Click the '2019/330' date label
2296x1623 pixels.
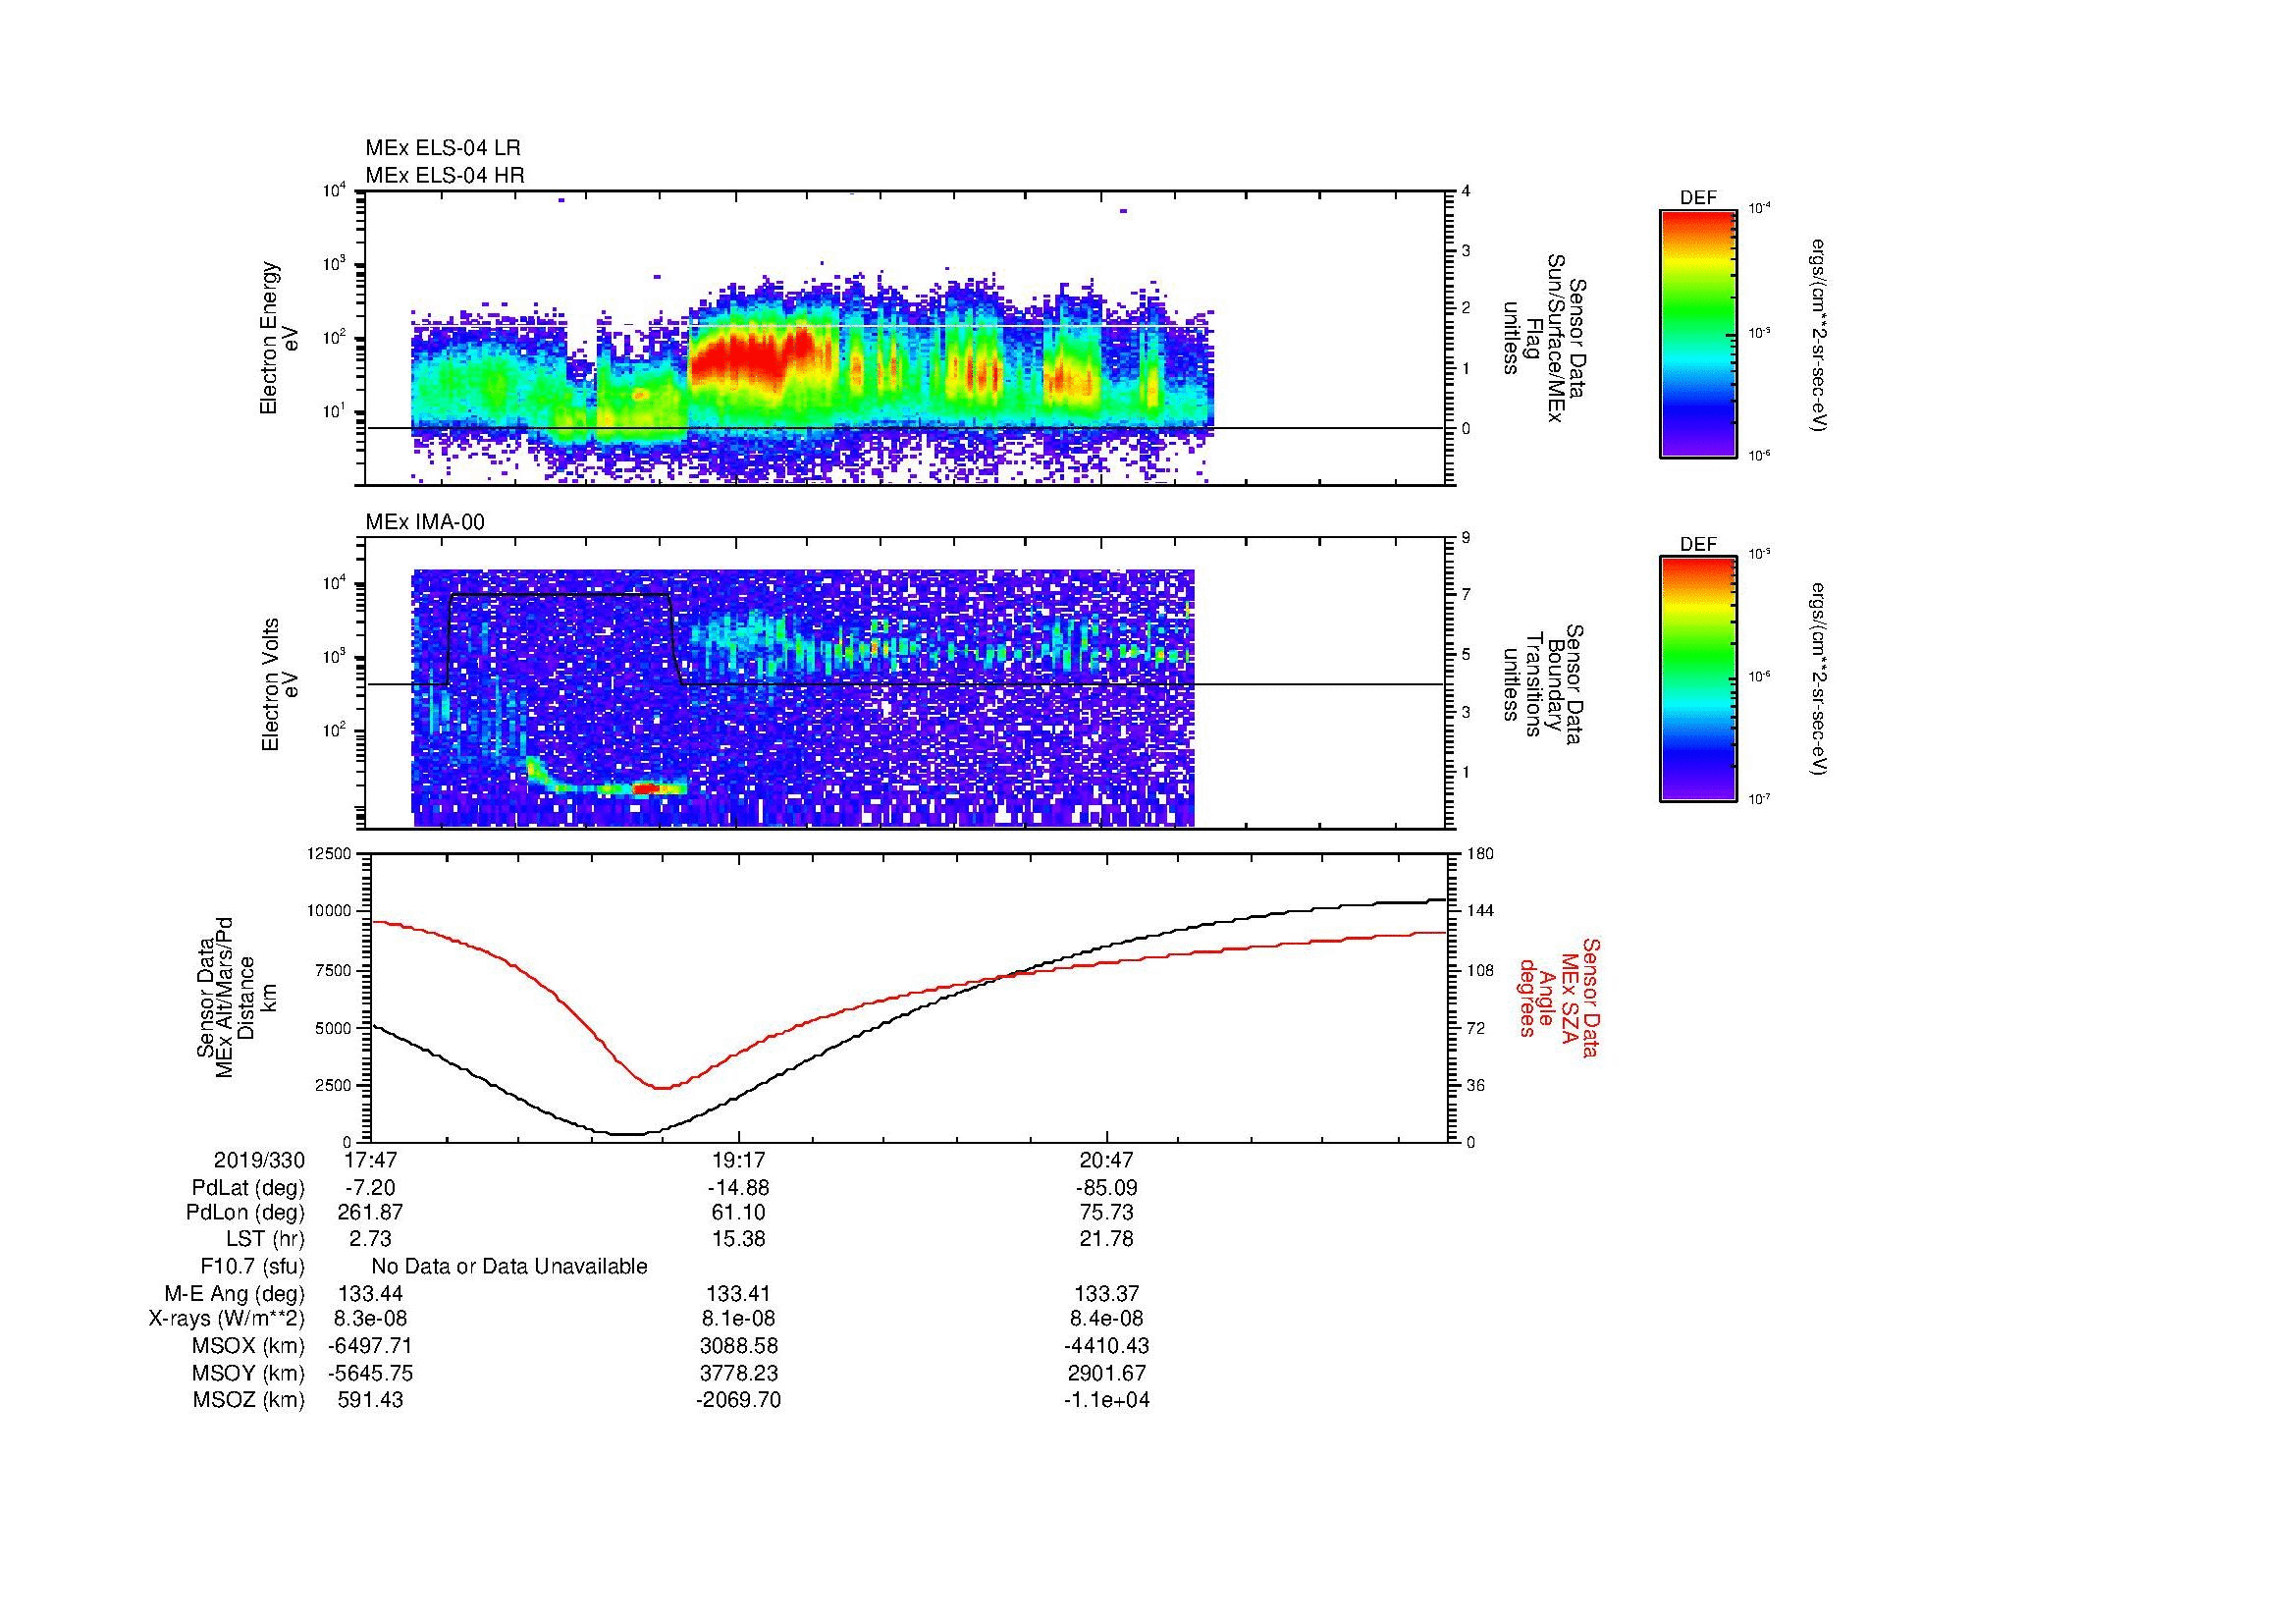pyautogui.click(x=260, y=1161)
